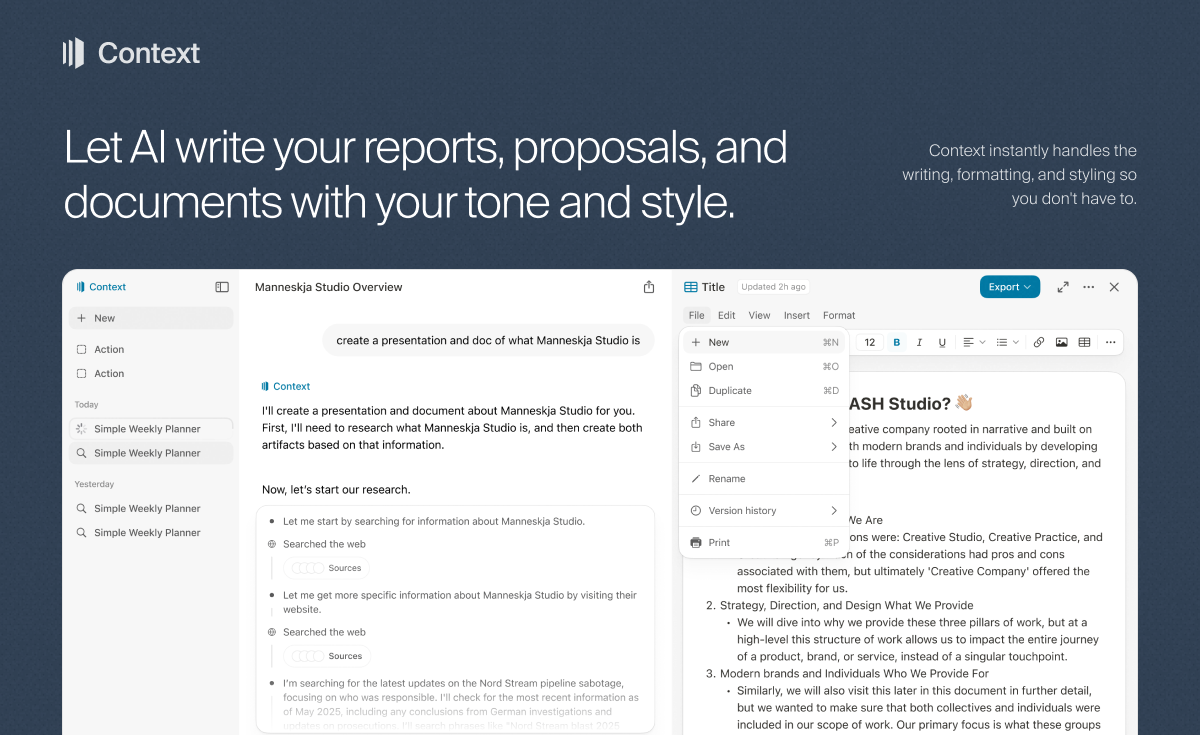
Task: Collapse the Context sidebar panel
Action: click(x=221, y=287)
